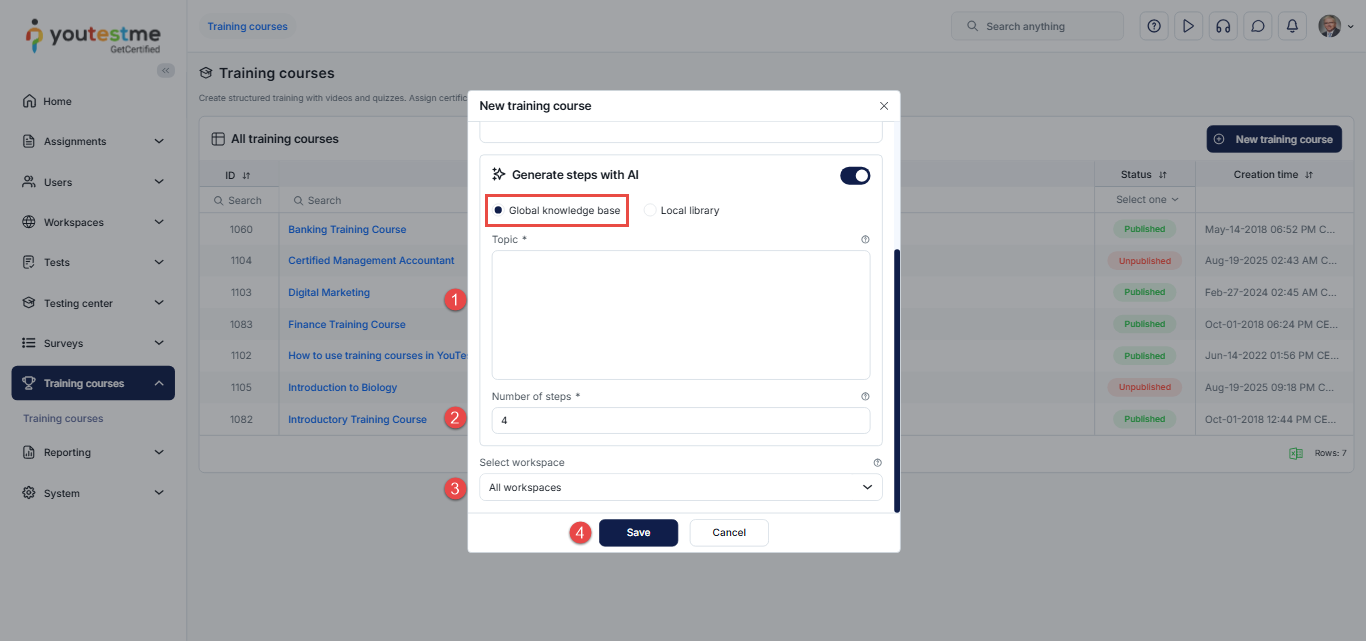Collapse the sidebar with double-arrow icon

point(166,70)
